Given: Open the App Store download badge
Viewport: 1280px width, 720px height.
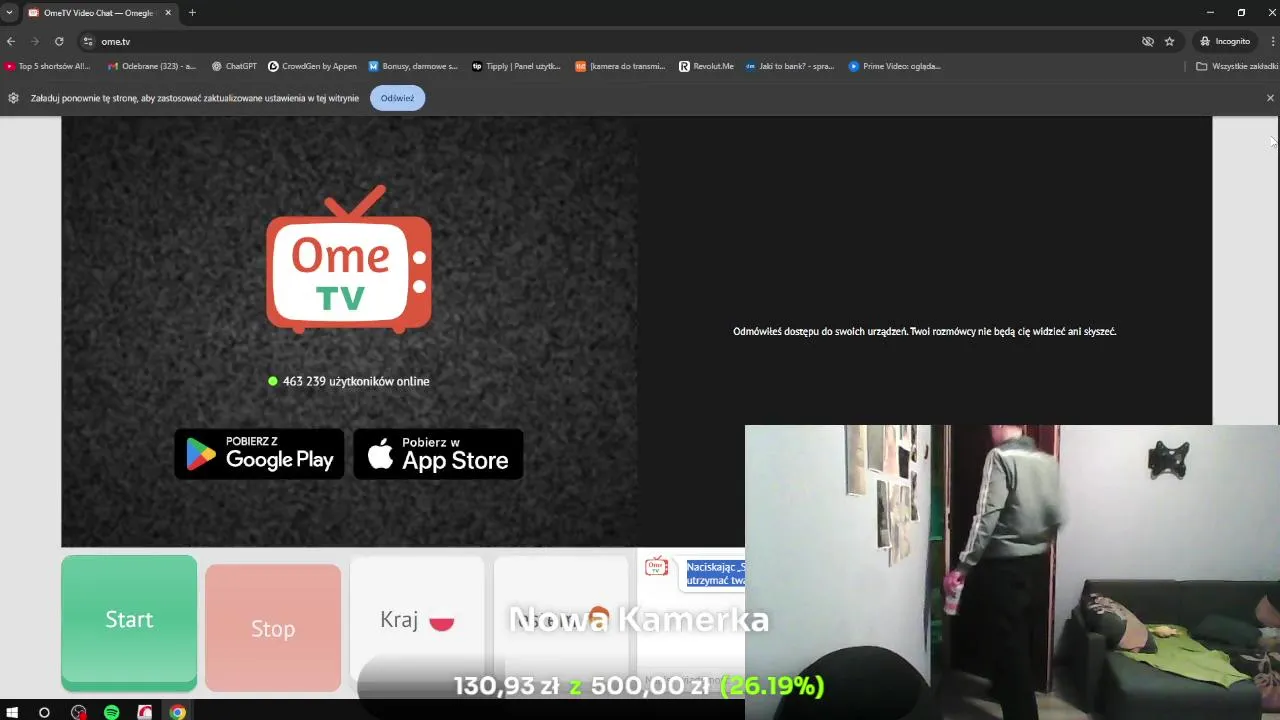Looking at the screenshot, I should pyautogui.click(x=438, y=454).
